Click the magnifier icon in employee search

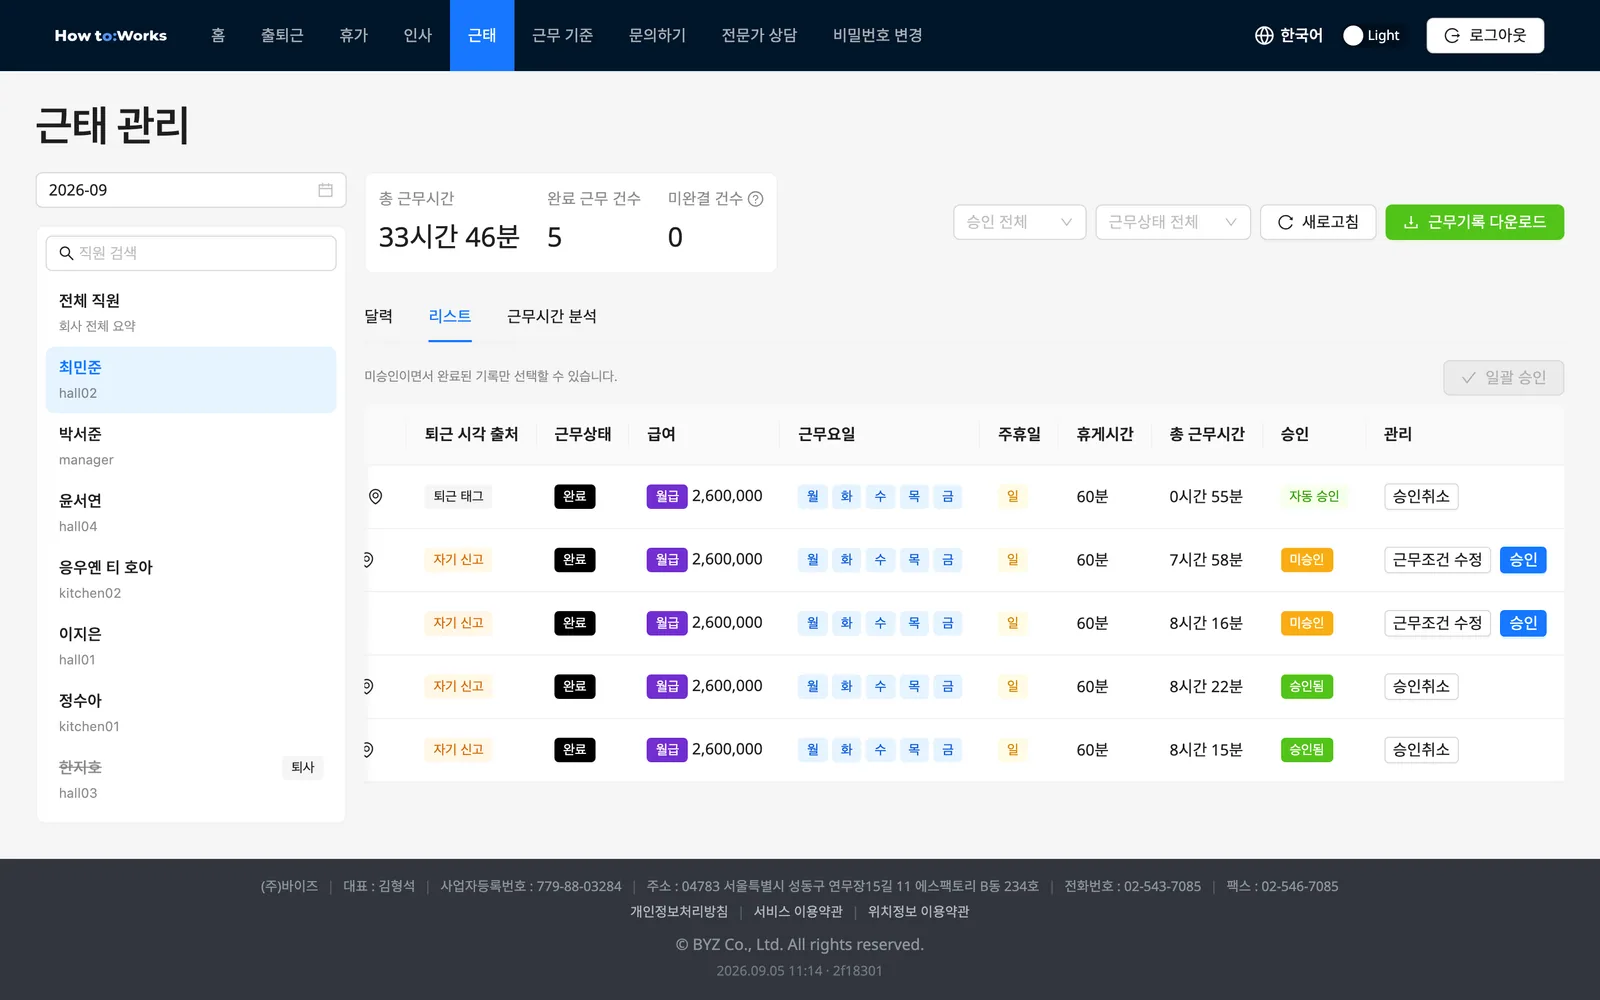66,253
